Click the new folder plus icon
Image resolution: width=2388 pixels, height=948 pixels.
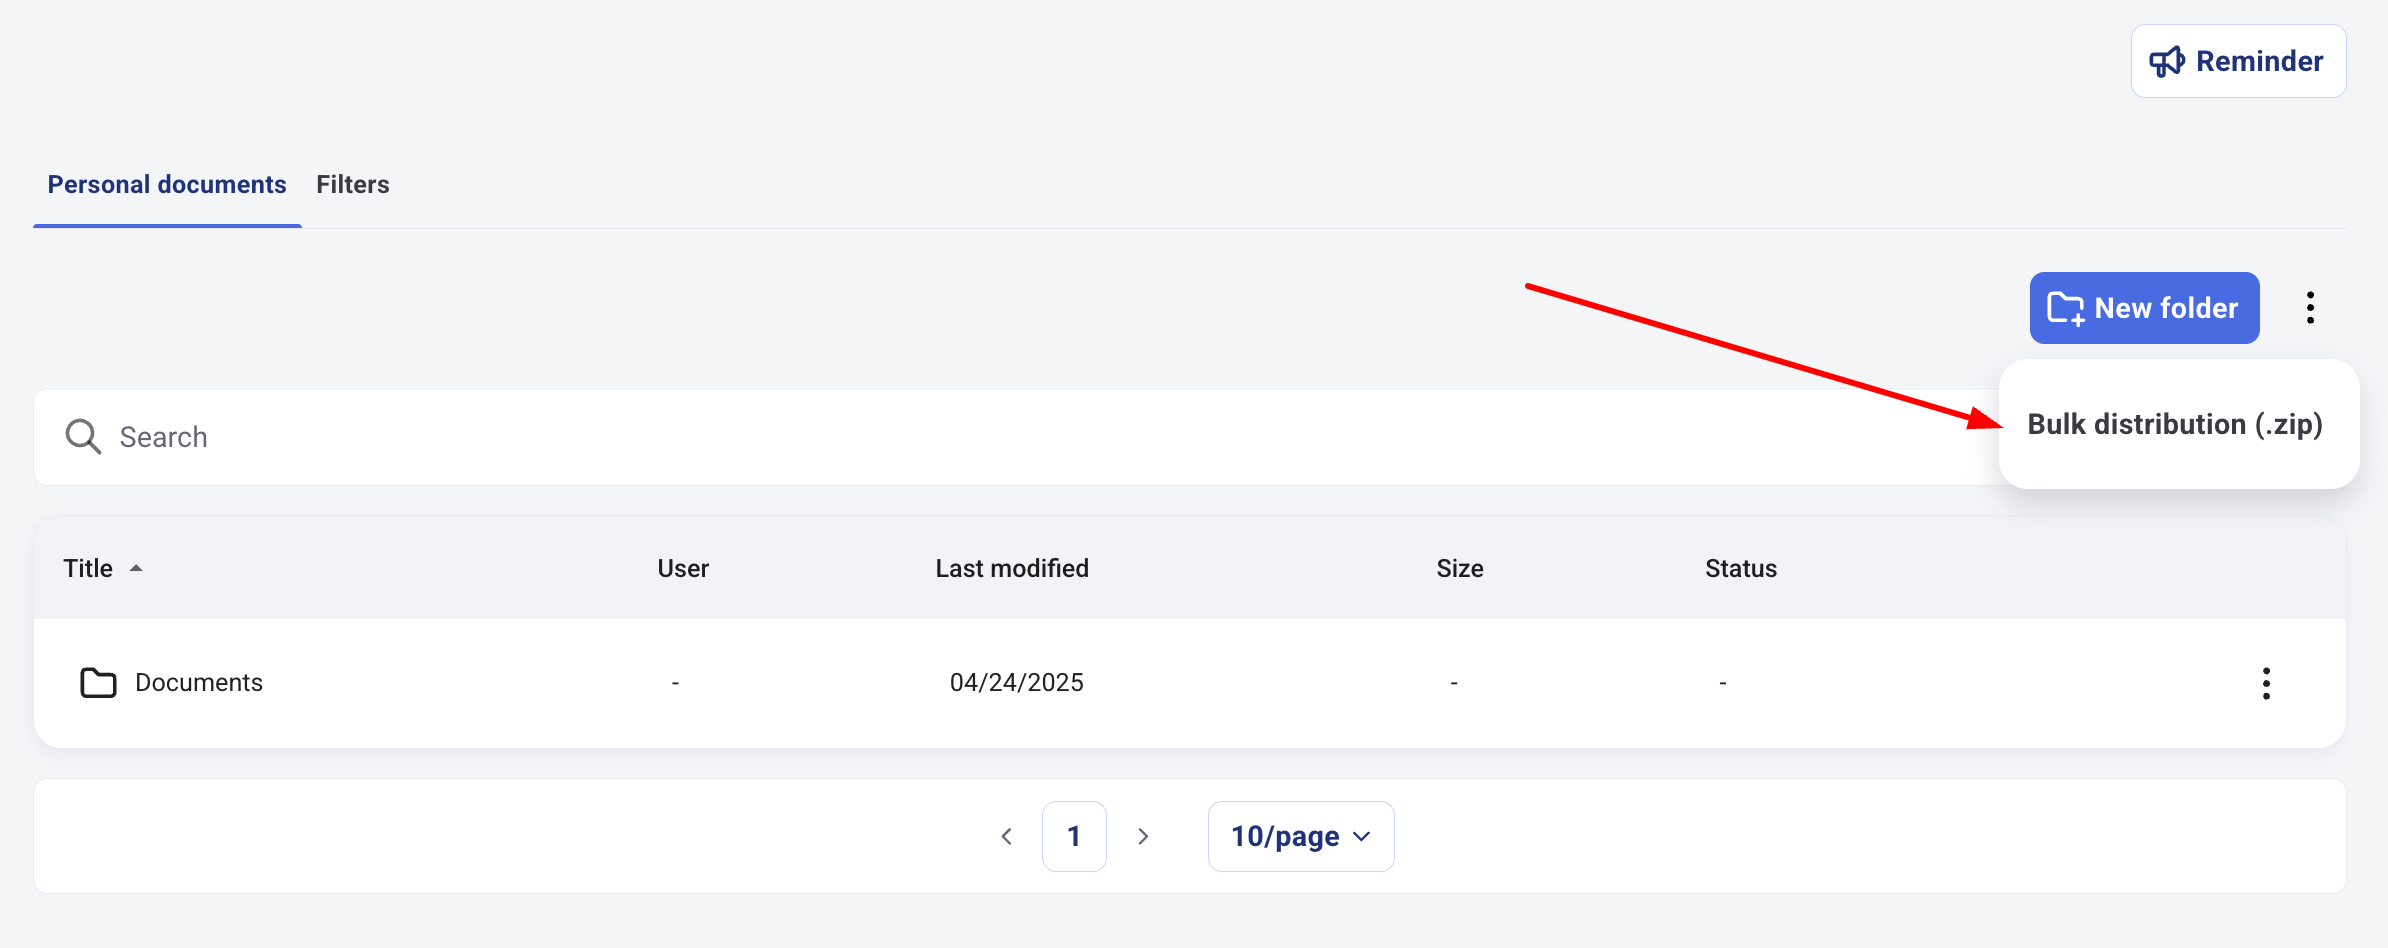point(2066,308)
